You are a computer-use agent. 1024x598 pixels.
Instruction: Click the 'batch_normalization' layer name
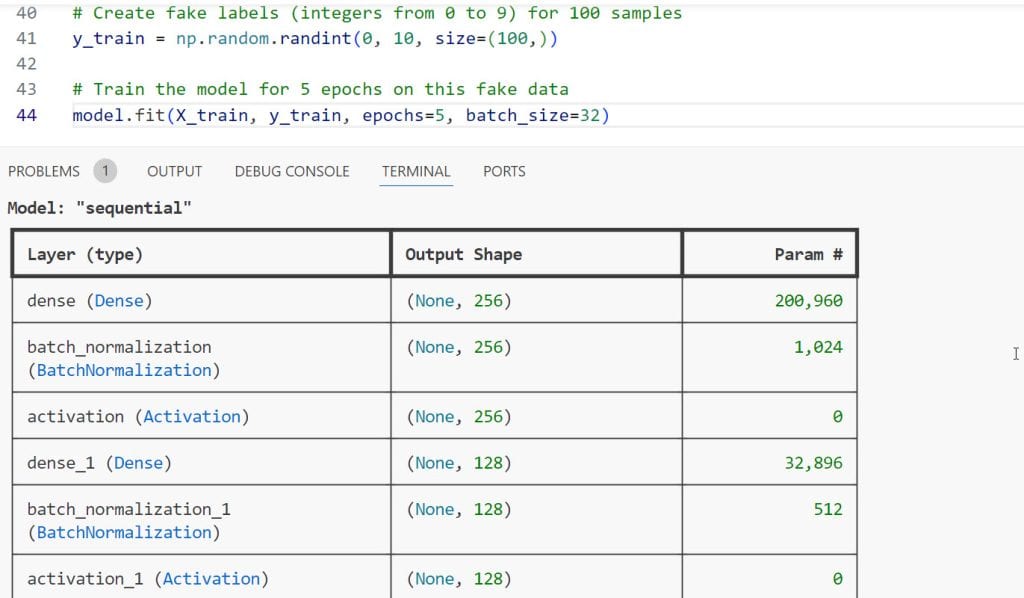tap(119, 347)
